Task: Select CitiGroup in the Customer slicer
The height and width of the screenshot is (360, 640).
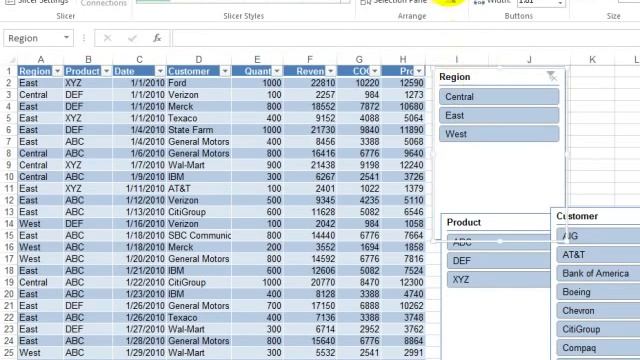Action: pos(598,329)
